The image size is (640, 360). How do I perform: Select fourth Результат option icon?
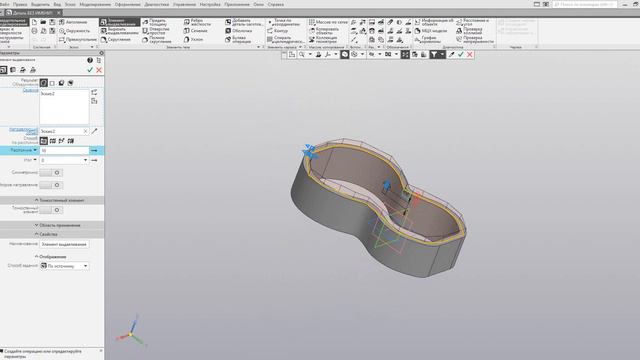tap(70, 83)
